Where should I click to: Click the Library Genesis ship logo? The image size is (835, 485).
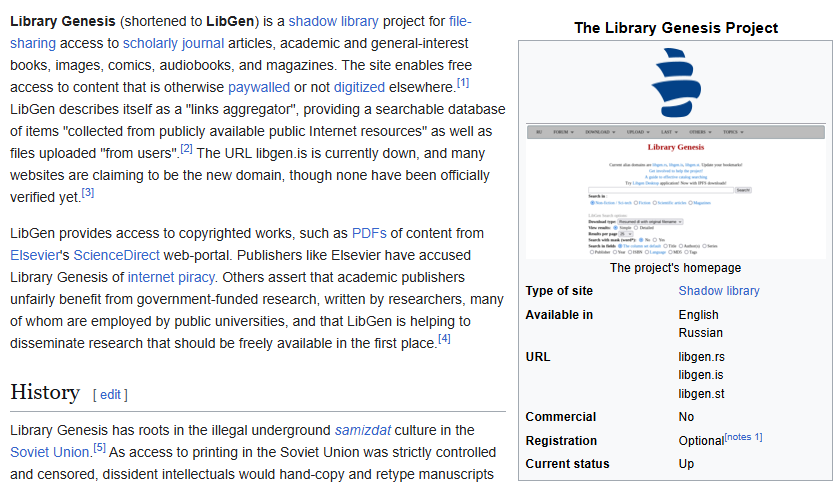[x=675, y=83]
